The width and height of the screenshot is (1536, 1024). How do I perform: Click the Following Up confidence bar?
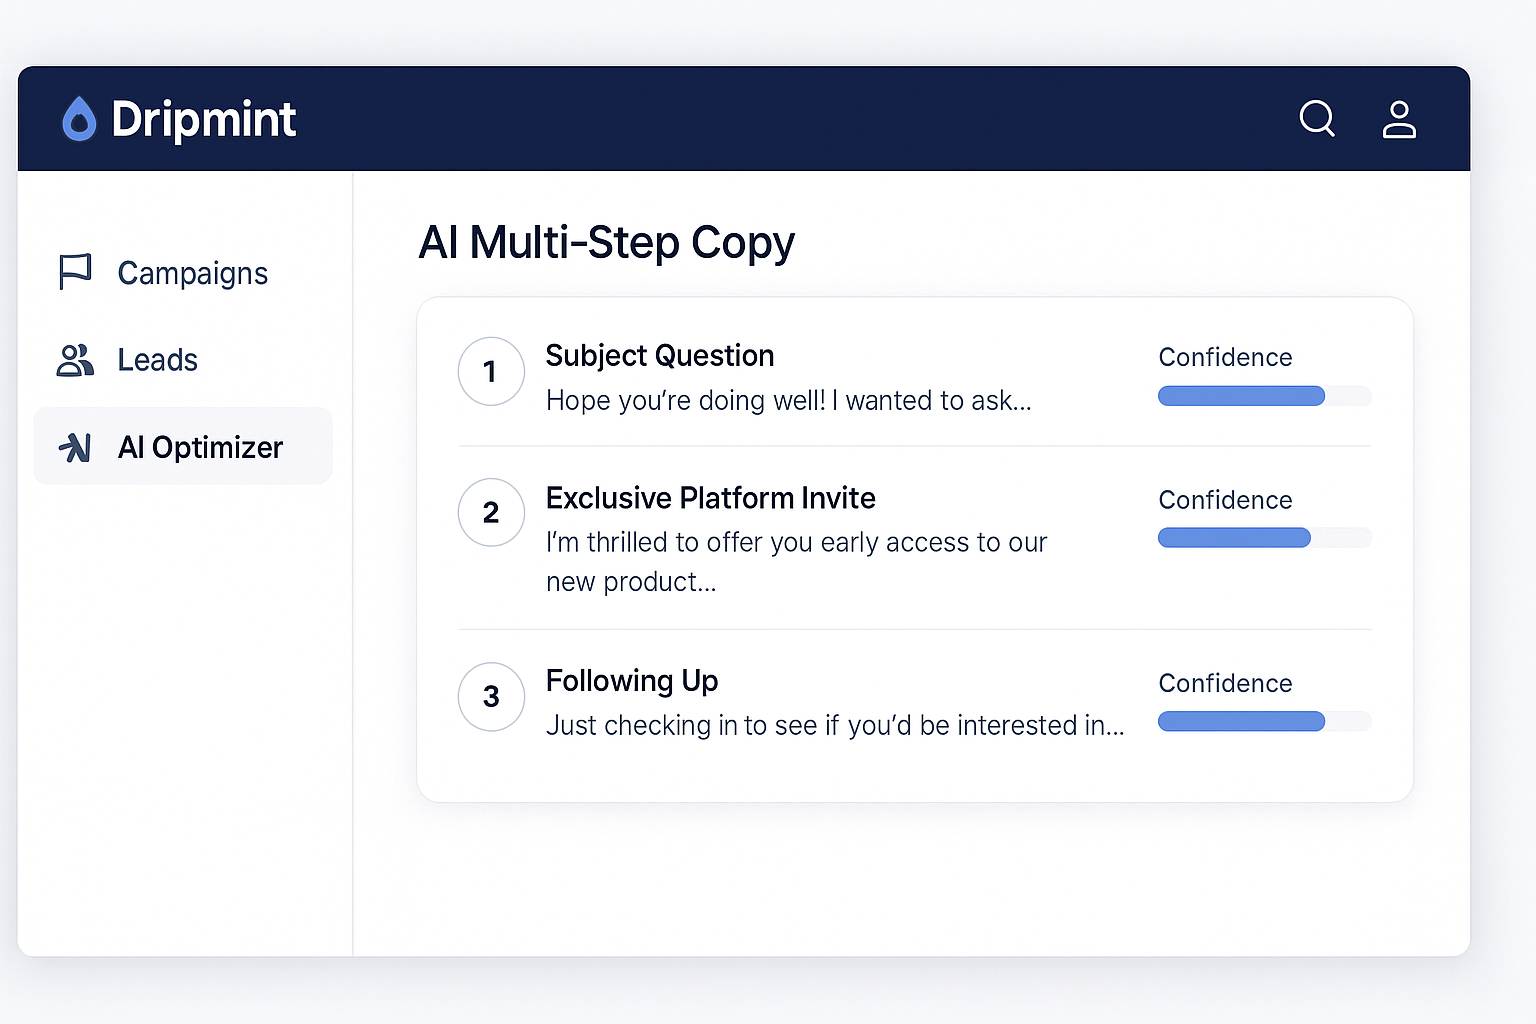[x=1264, y=721]
